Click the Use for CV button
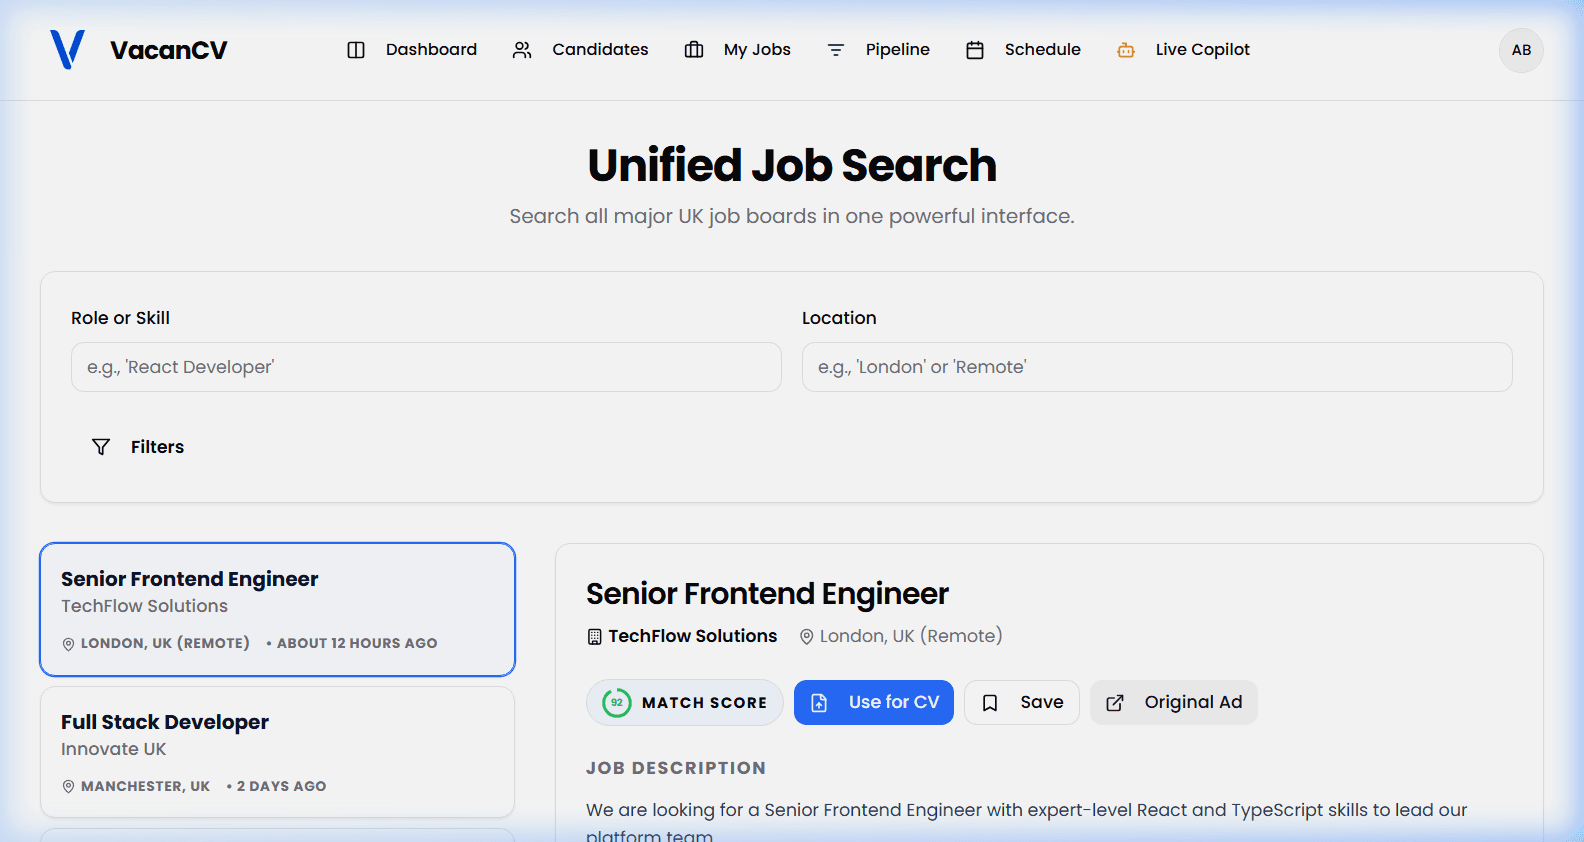Image resolution: width=1584 pixels, height=842 pixels. pyautogui.click(x=873, y=702)
